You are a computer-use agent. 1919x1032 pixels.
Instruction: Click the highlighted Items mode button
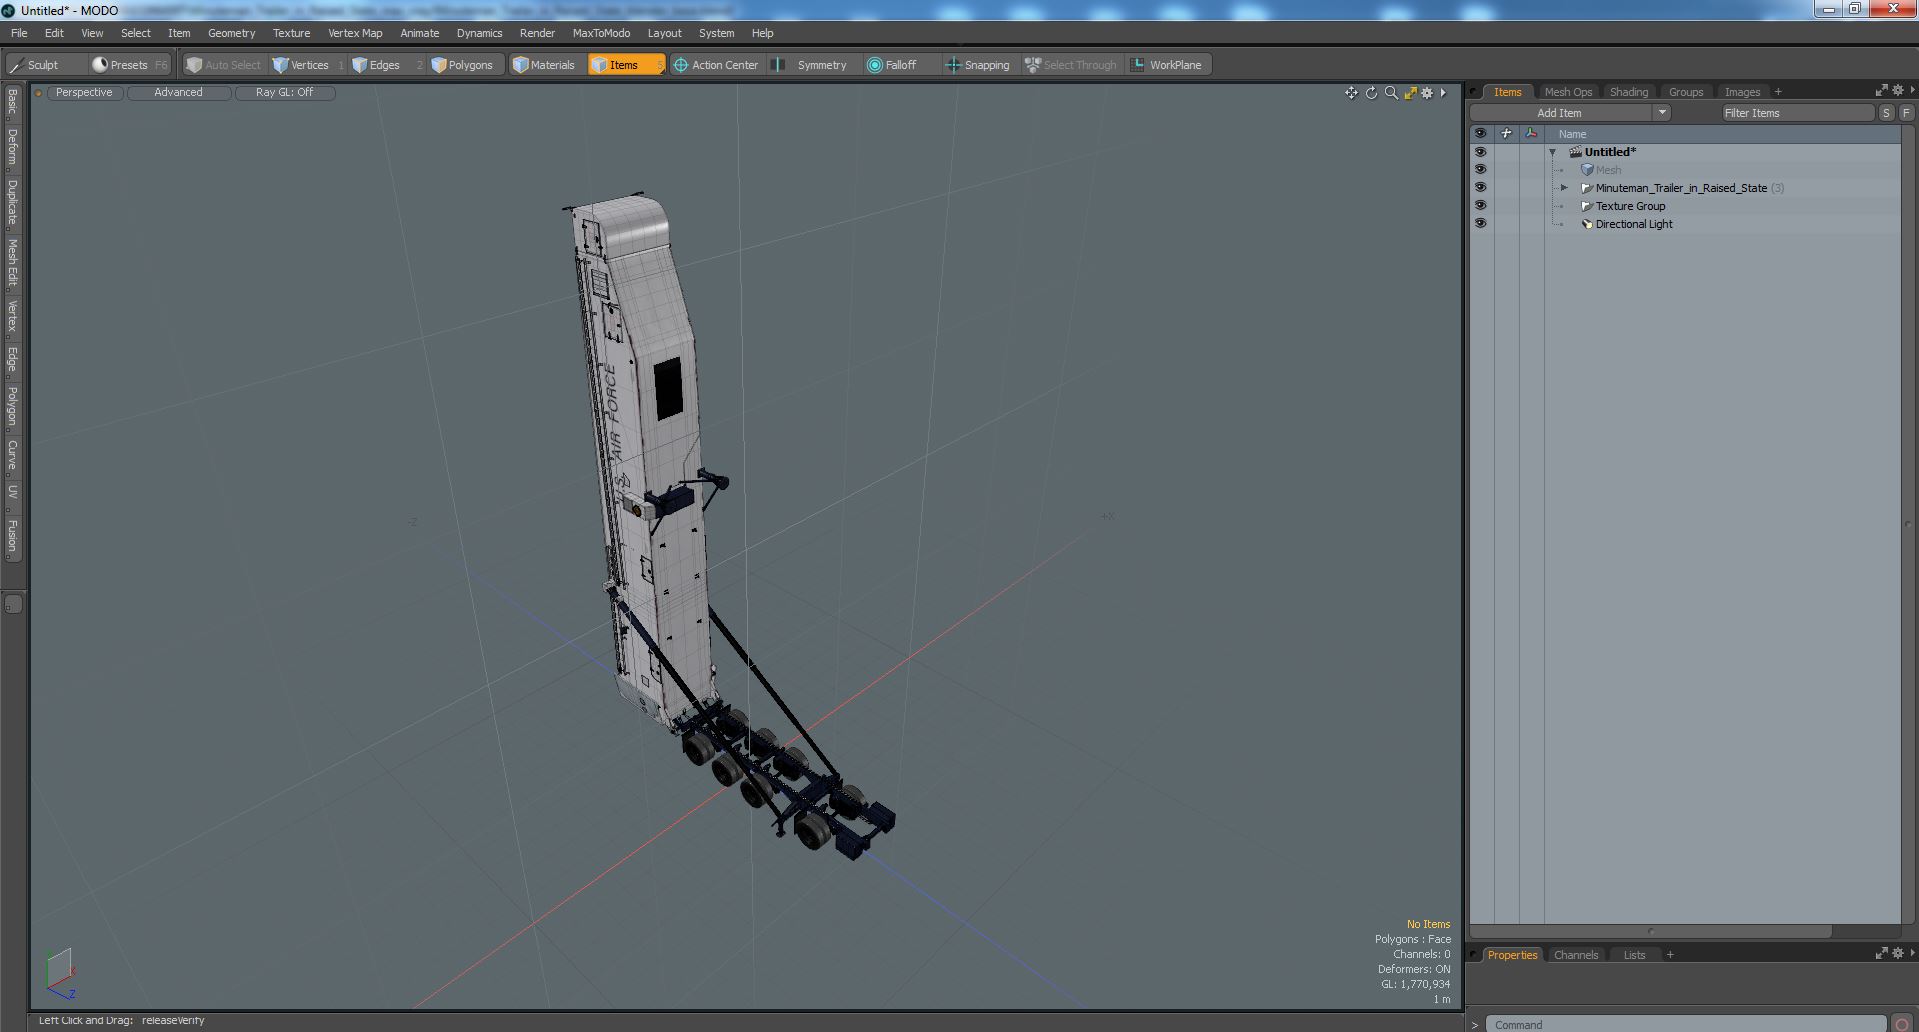626,65
